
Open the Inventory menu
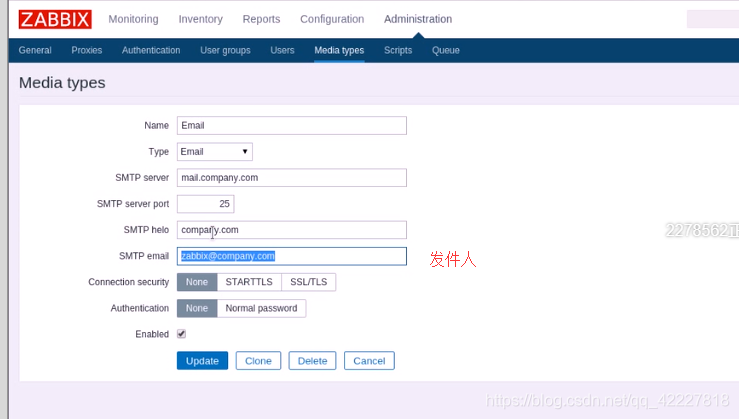pos(200,19)
